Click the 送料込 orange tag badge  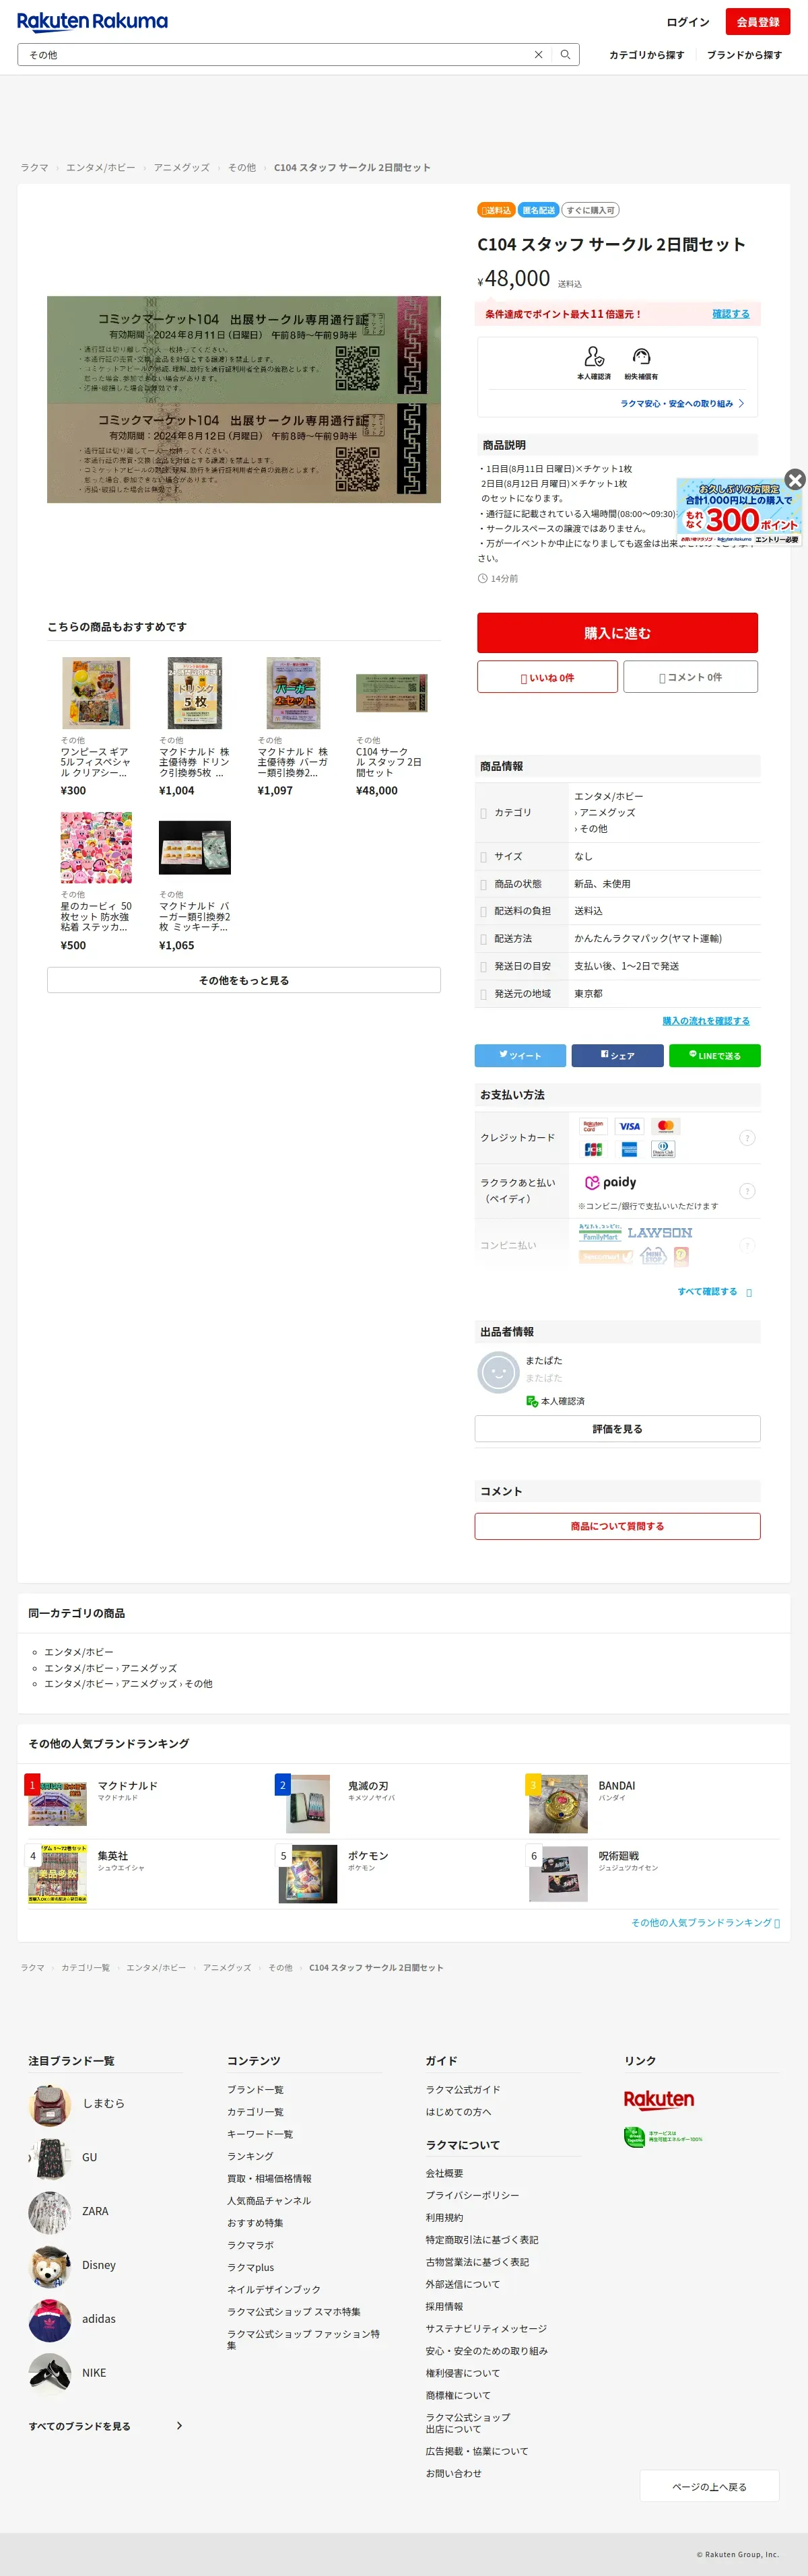pyautogui.click(x=496, y=210)
